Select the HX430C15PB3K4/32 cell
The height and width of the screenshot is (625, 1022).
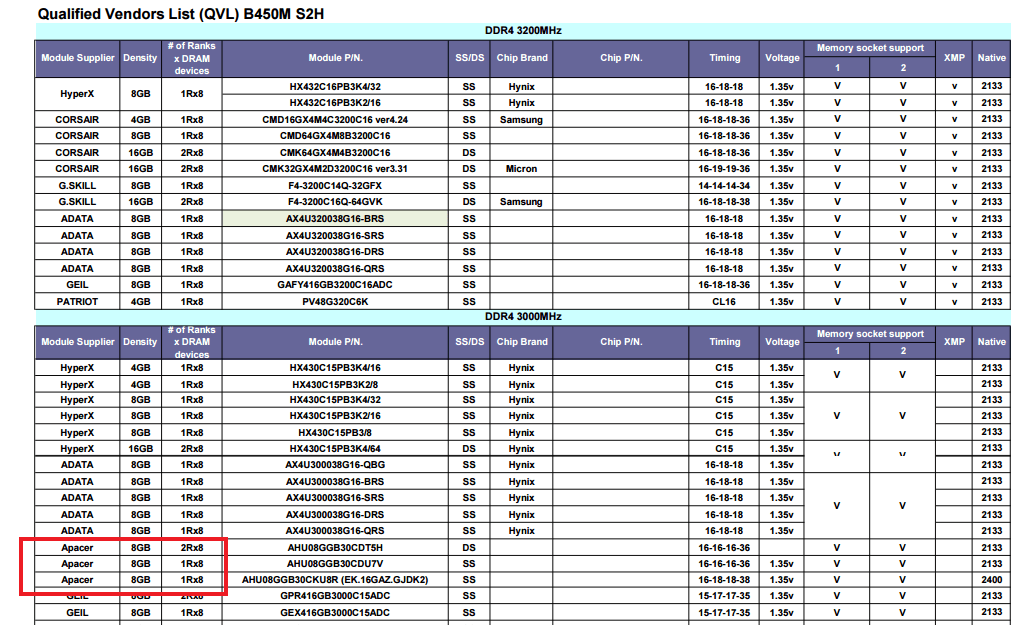(335, 400)
